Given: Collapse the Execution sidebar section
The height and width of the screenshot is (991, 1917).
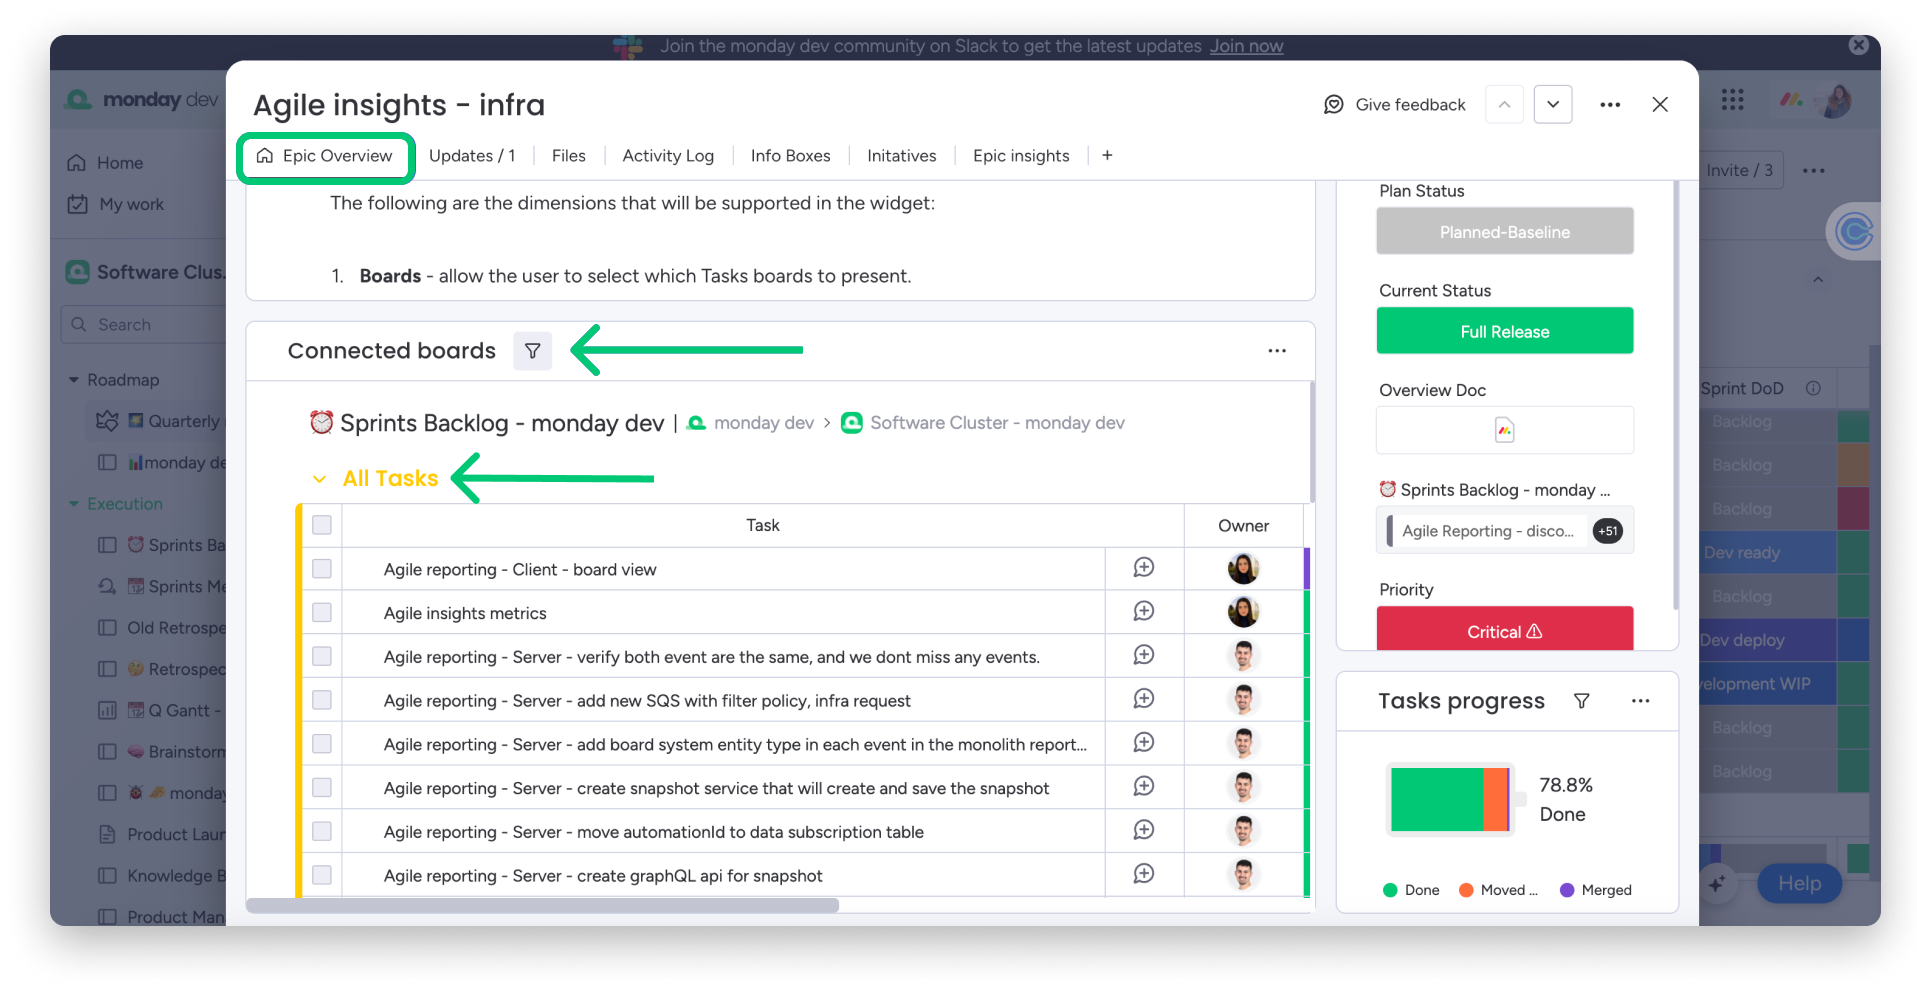Looking at the screenshot, I should pyautogui.click(x=74, y=504).
